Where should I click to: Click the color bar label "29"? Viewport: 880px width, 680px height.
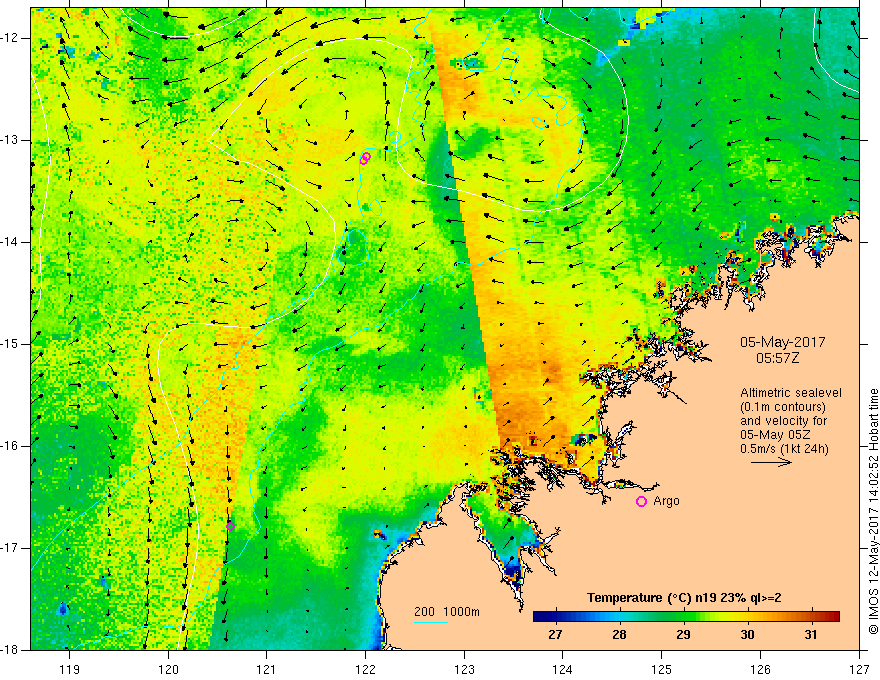683,635
